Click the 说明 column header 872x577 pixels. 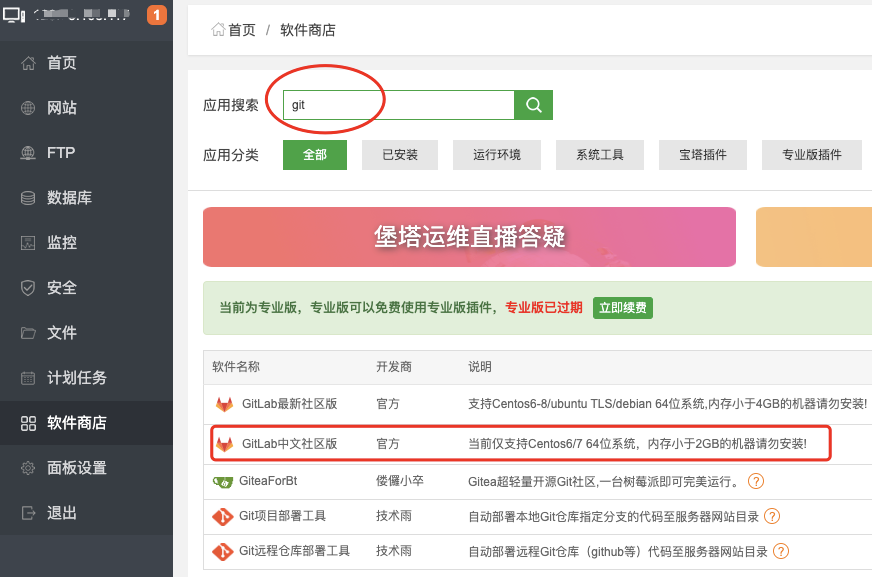click(x=479, y=367)
